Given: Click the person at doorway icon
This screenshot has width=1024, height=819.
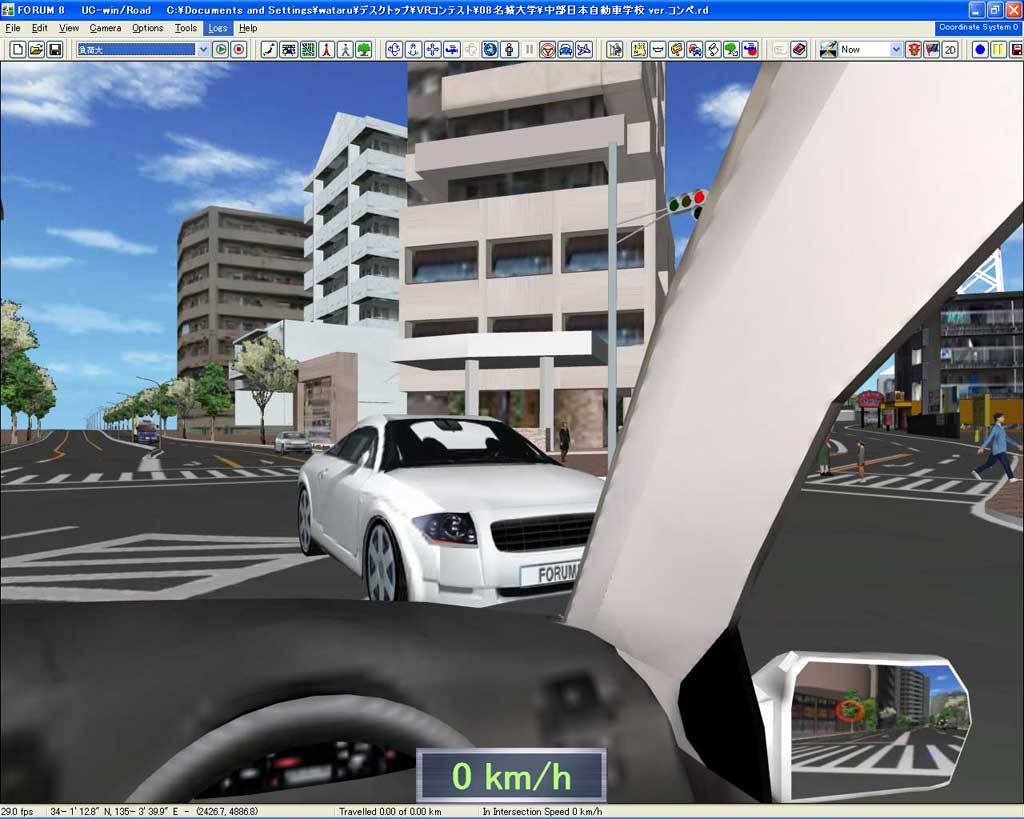Looking at the screenshot, I should tap(615, 50).
